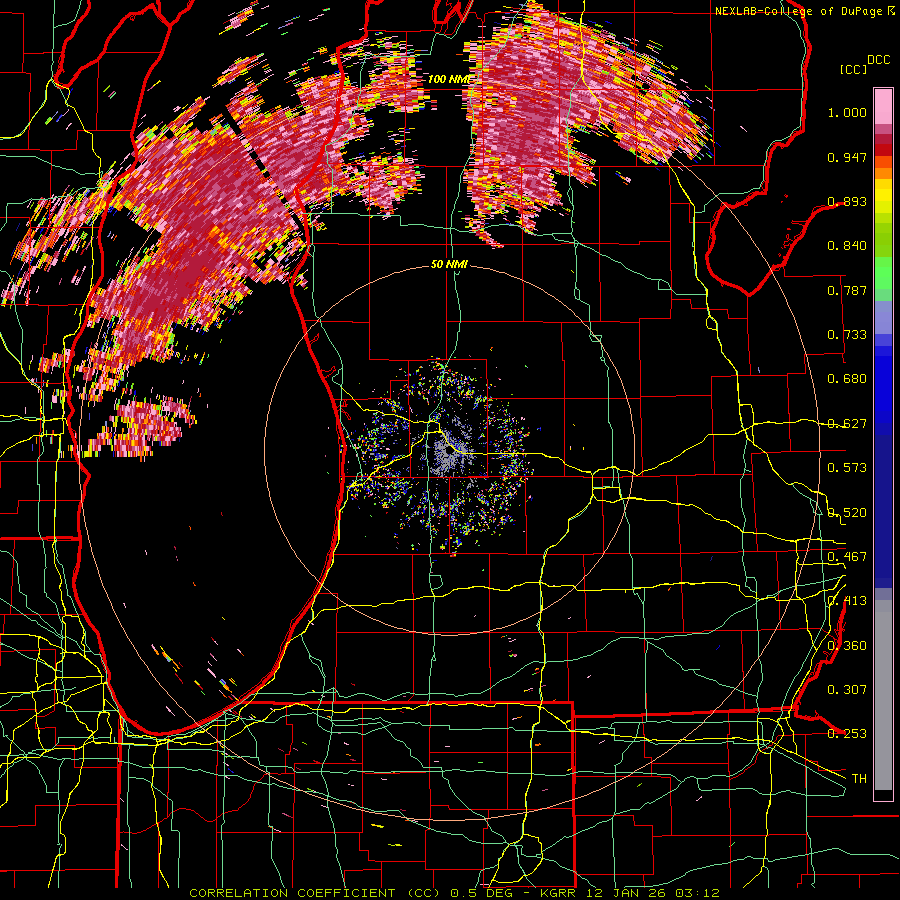Select the 0.893 scale value
This screenshot has width=900, height=900.
847,201
